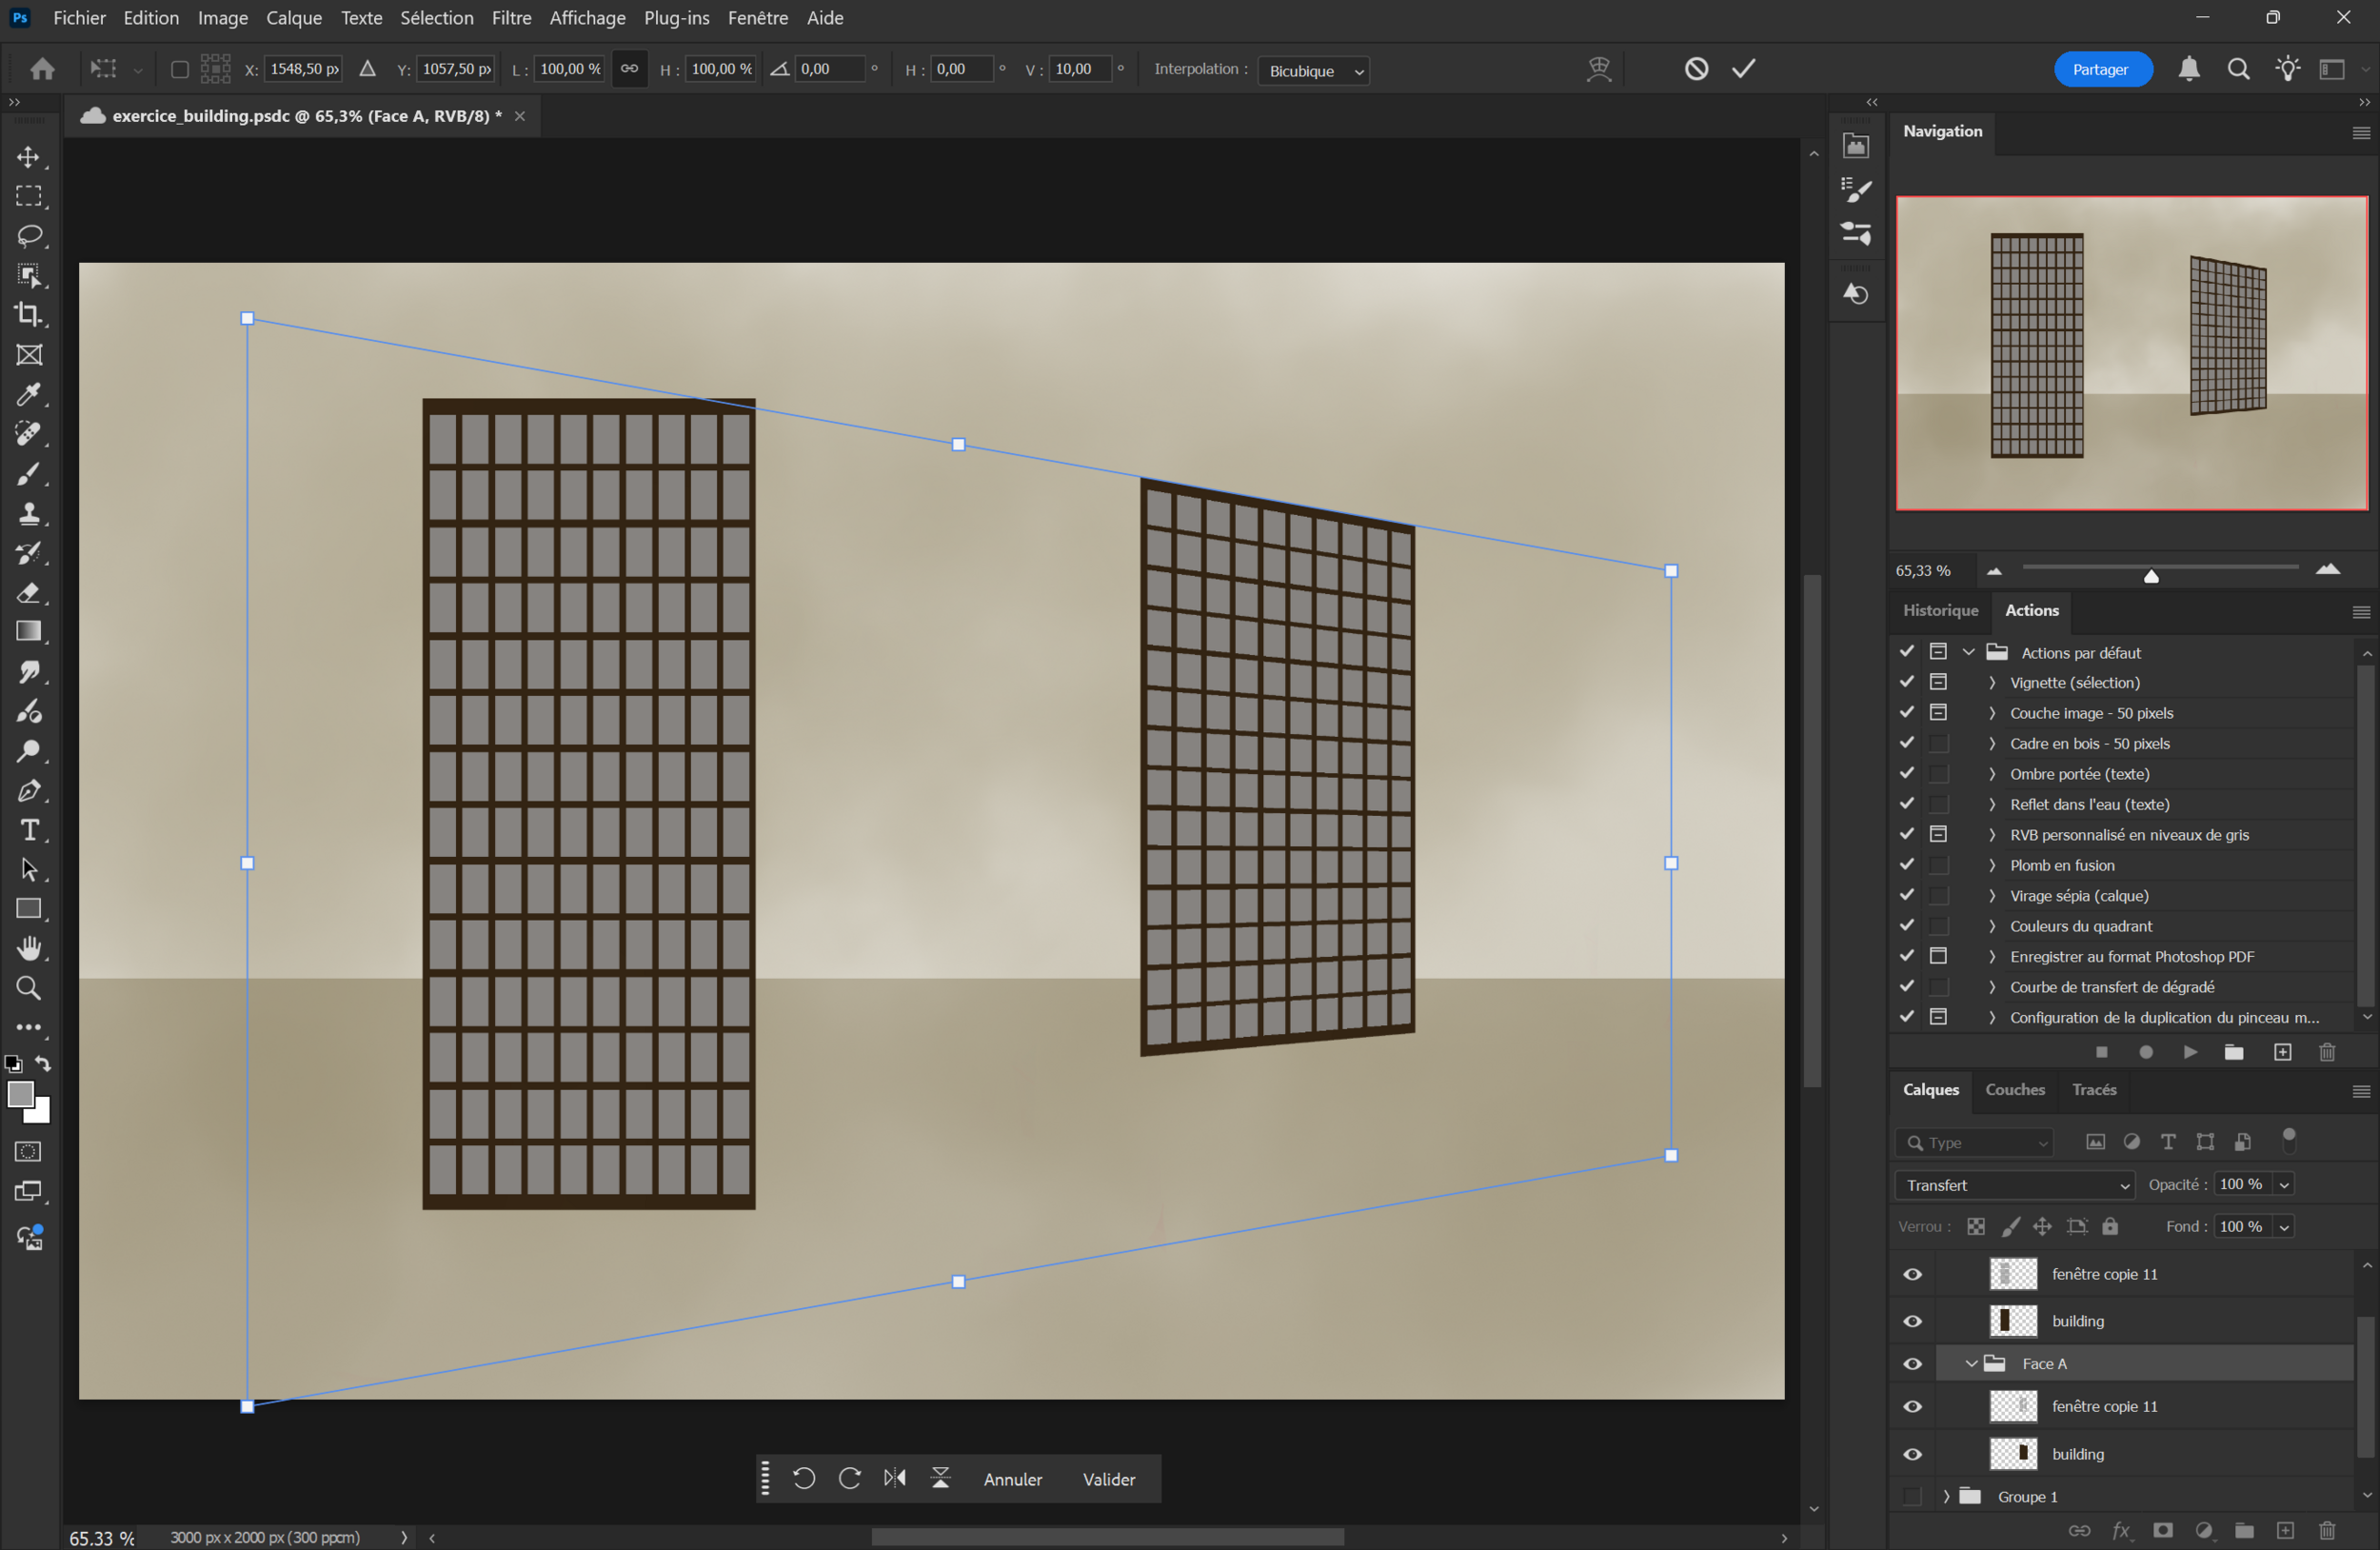Toggle the Vignette (sélection) action checkmark

1907,682
